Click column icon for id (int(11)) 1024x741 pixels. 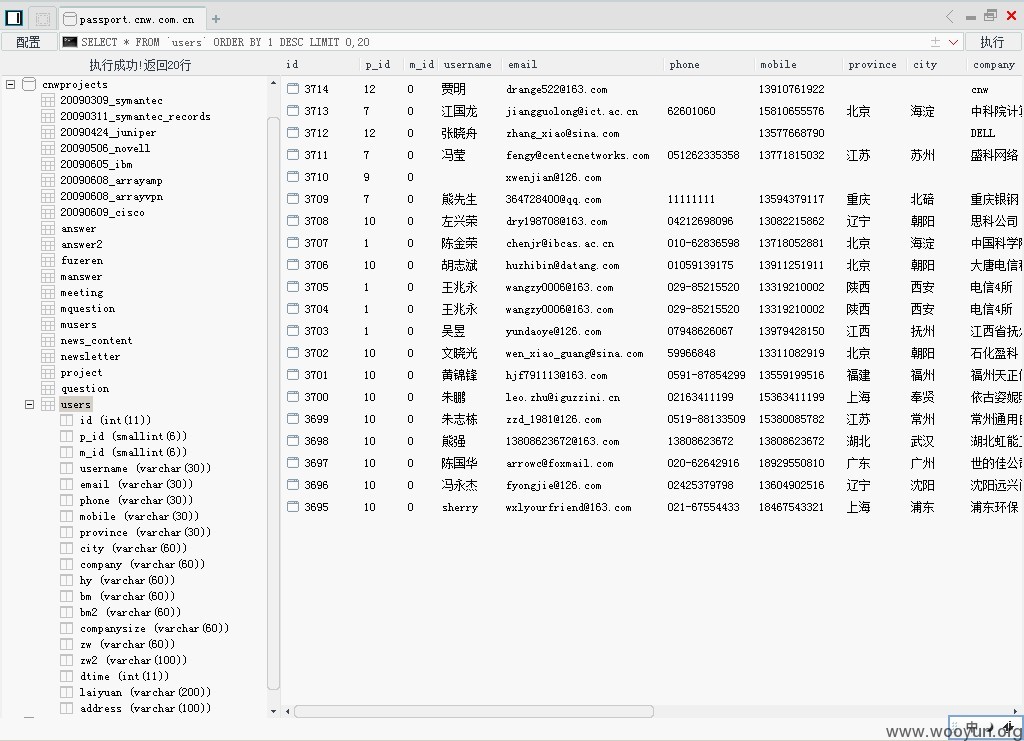click(66, 420)
